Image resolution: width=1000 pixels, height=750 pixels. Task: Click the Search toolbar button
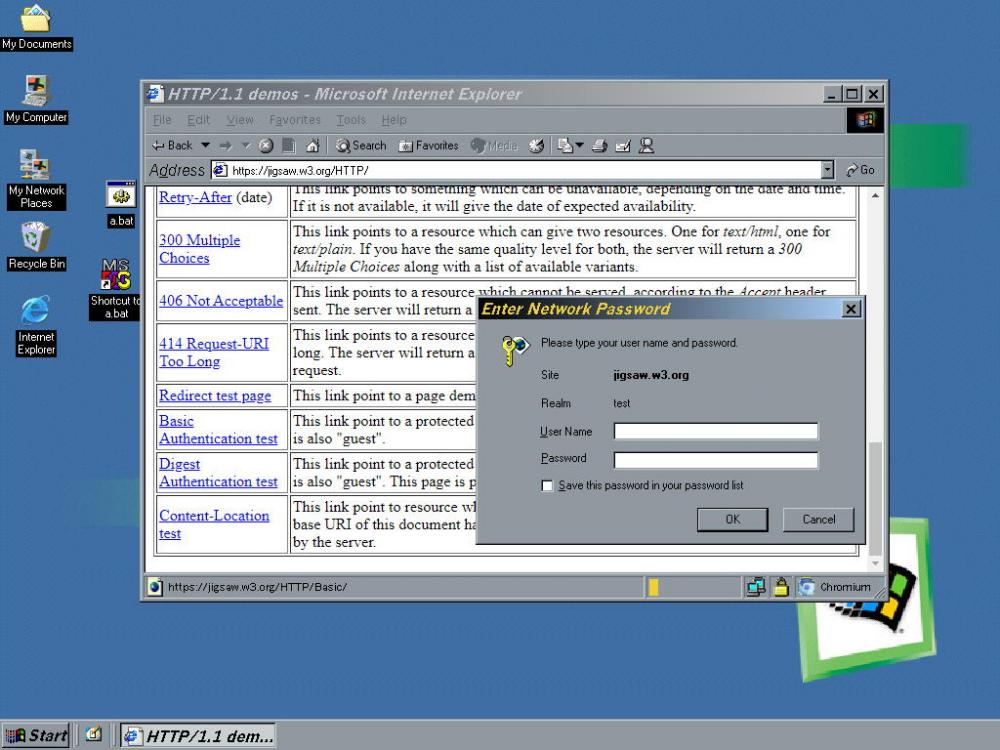pyautogui.click(x=361, y=146)
